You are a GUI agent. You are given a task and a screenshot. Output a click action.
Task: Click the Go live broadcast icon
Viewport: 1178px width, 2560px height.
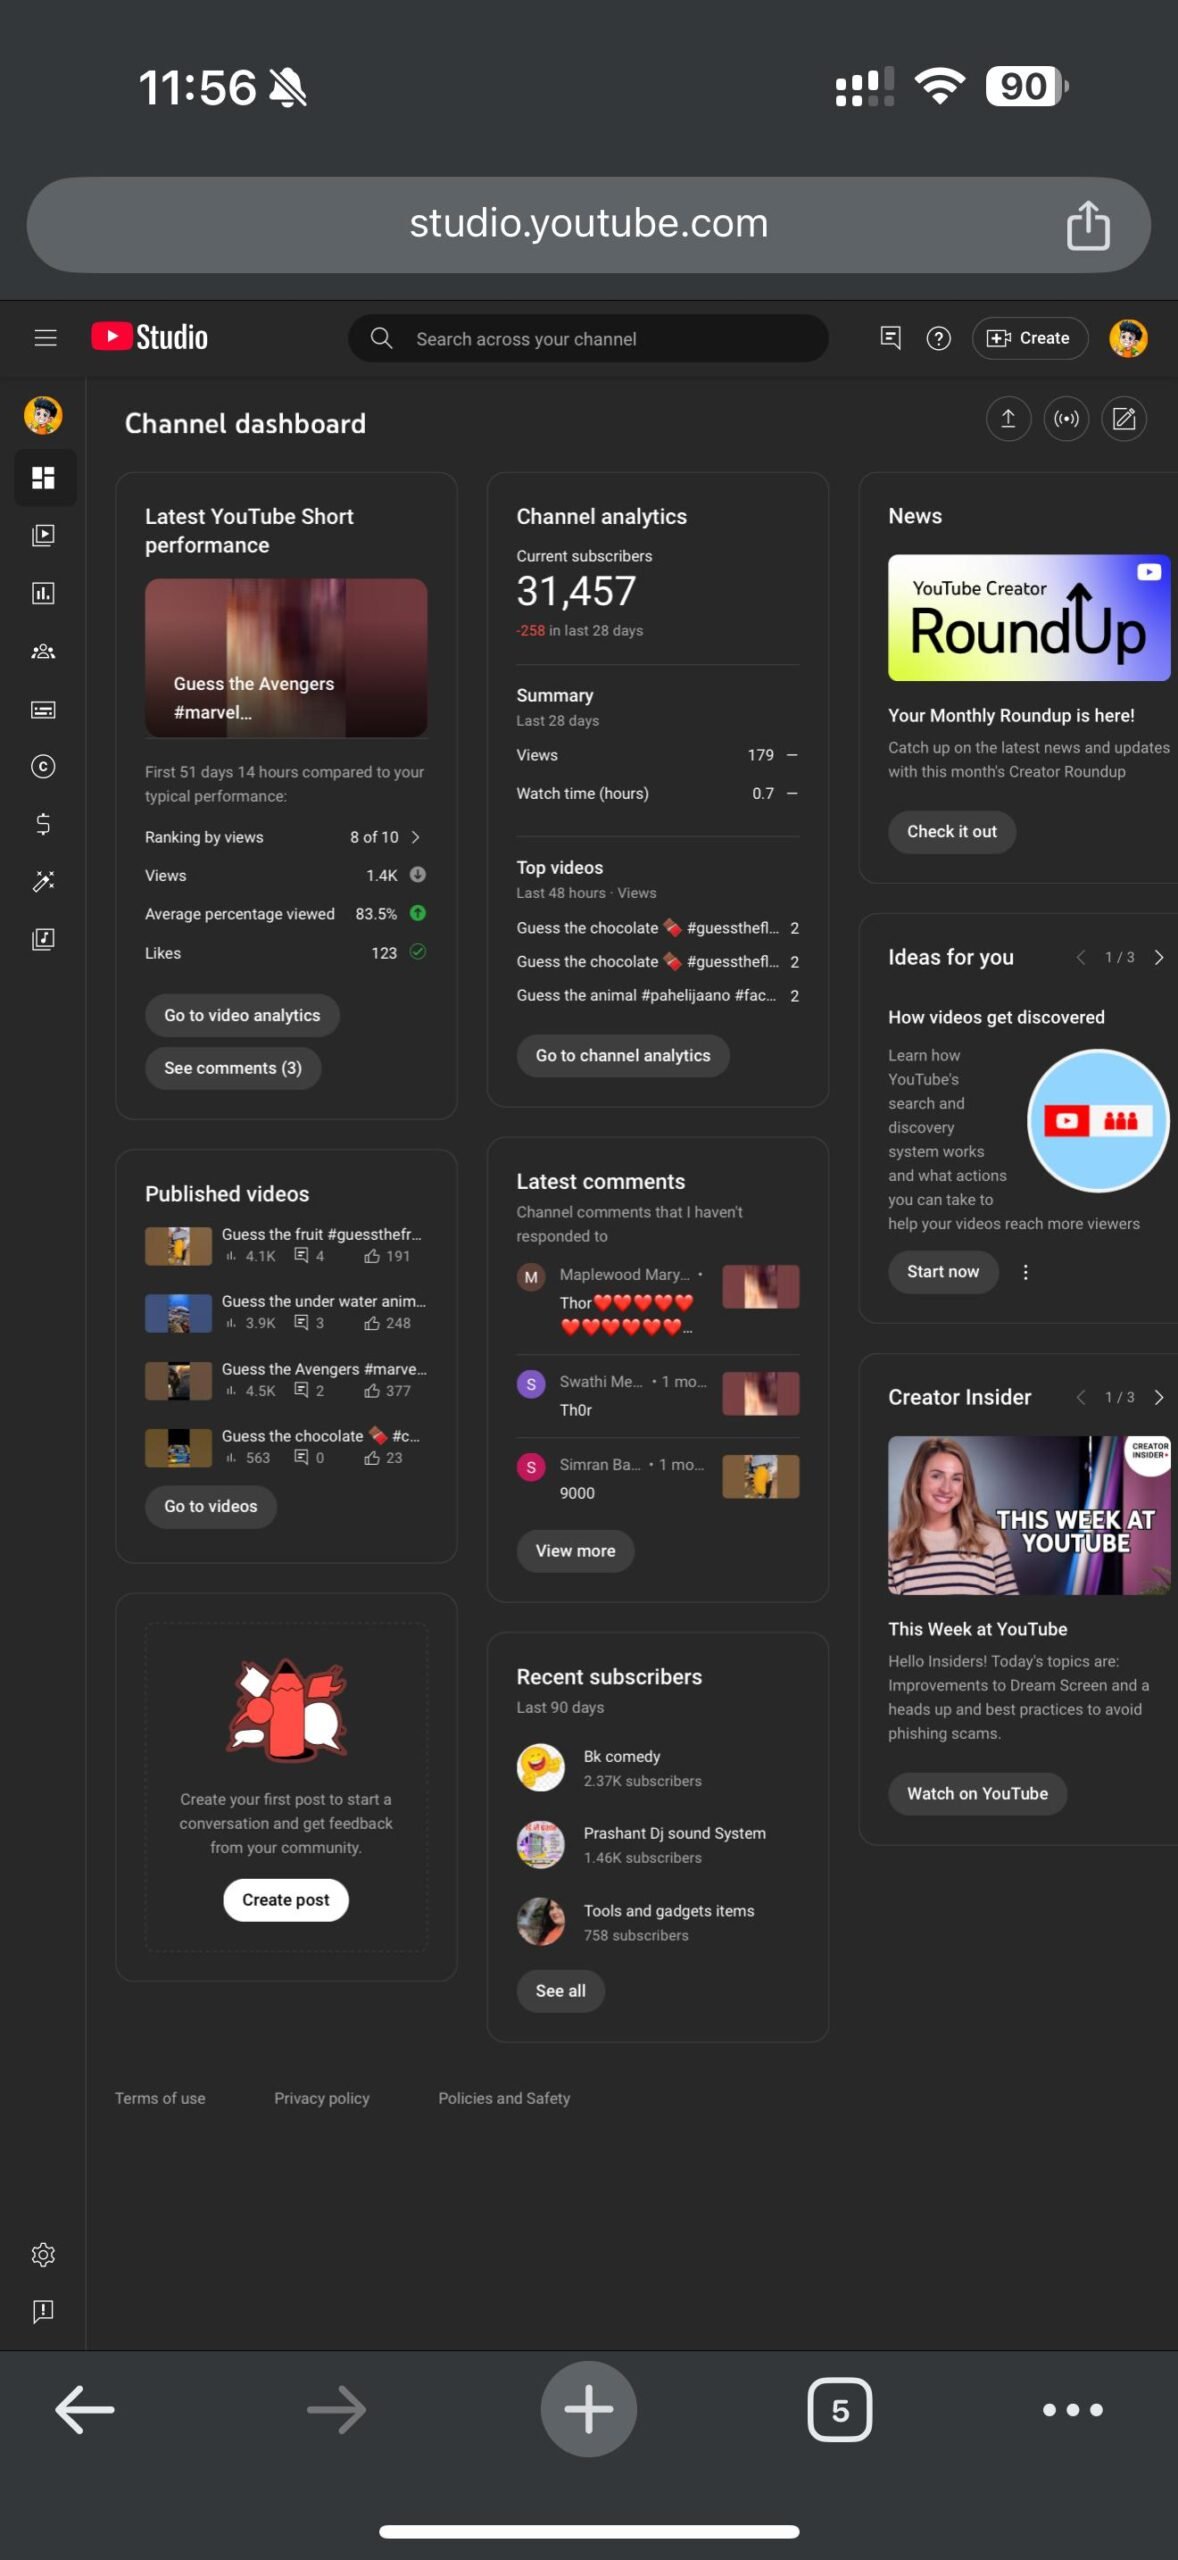[1066, 418]
